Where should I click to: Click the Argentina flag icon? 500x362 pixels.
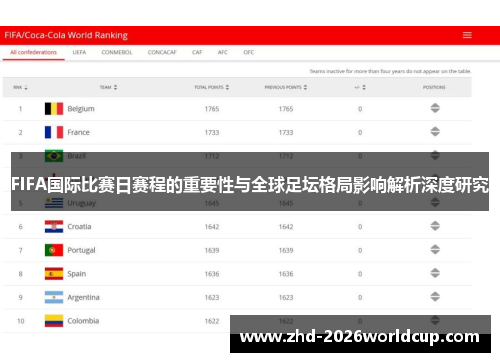click(54, 297)
